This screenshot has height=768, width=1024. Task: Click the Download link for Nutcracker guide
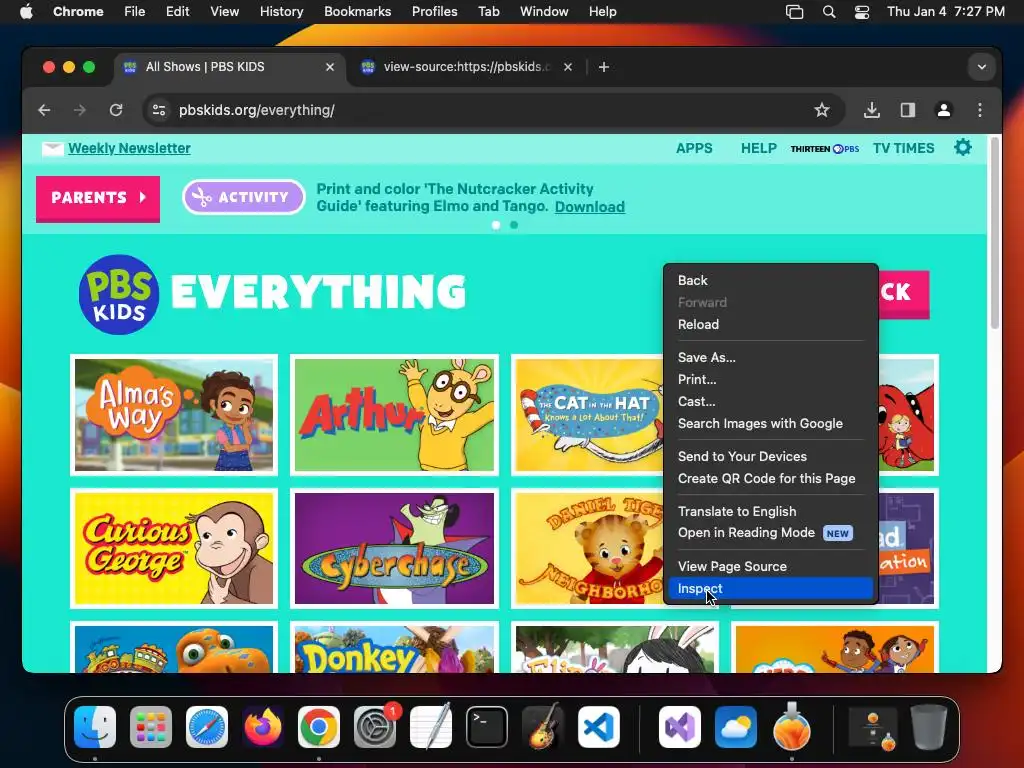[590, 207]
